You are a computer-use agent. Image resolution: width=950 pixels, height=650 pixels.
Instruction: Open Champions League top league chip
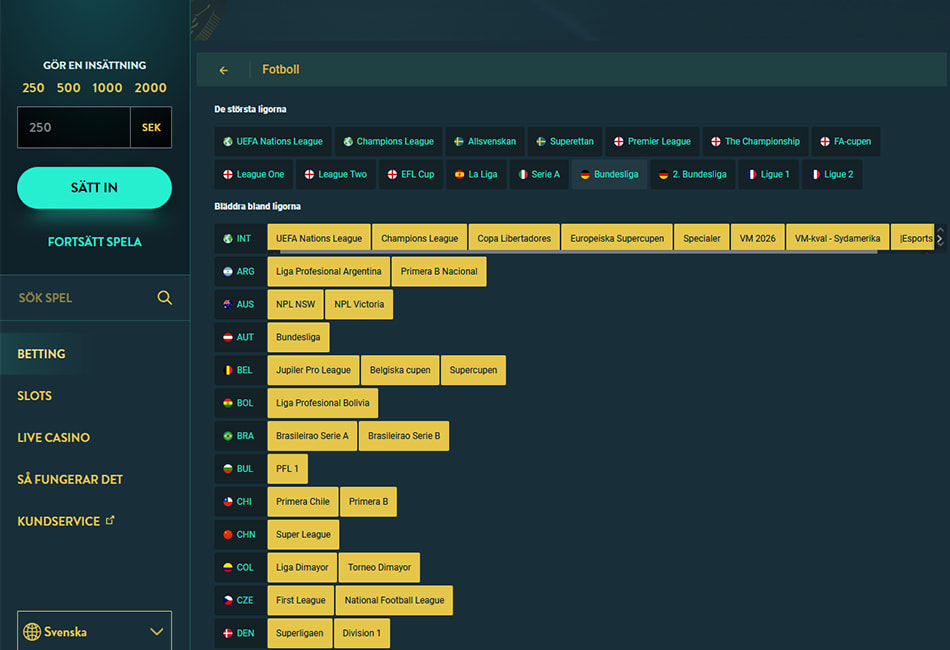point(389,141)
